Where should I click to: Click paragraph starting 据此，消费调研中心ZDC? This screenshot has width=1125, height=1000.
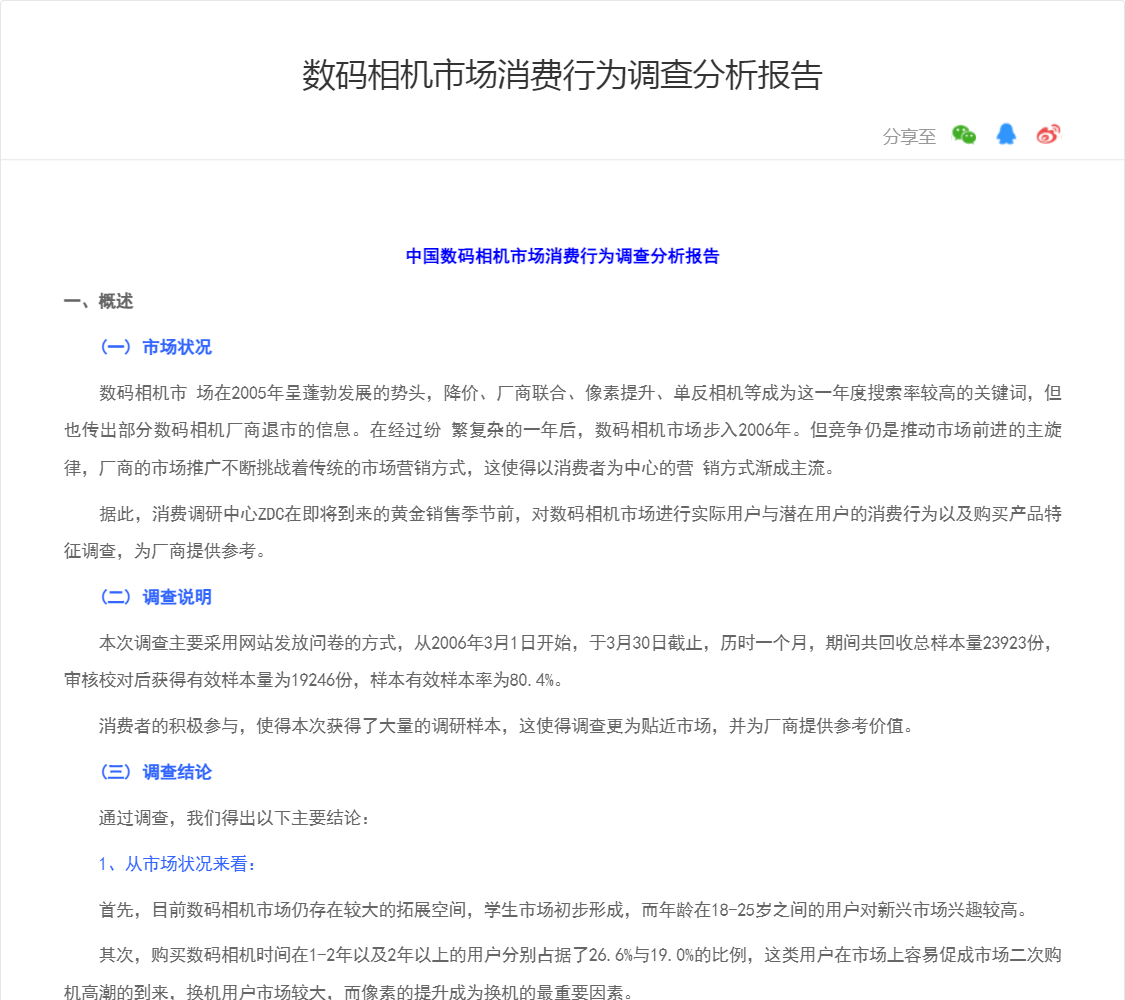point(562,532)
